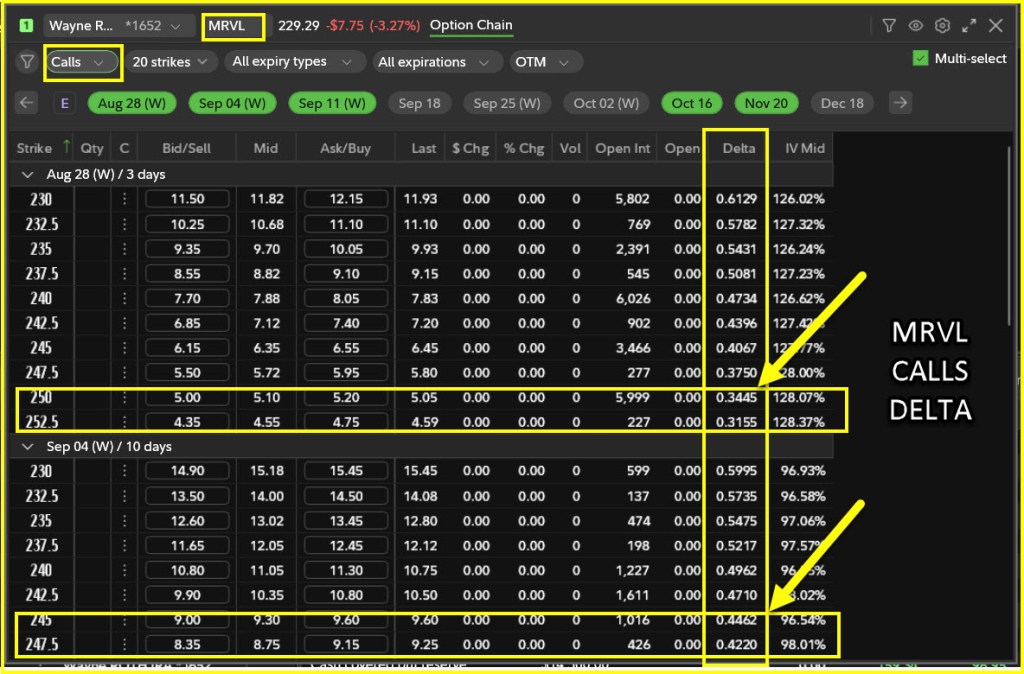This screenshot has width=1024, height=674.
Task: Click the Vol column header
Action: click(570, 148)
